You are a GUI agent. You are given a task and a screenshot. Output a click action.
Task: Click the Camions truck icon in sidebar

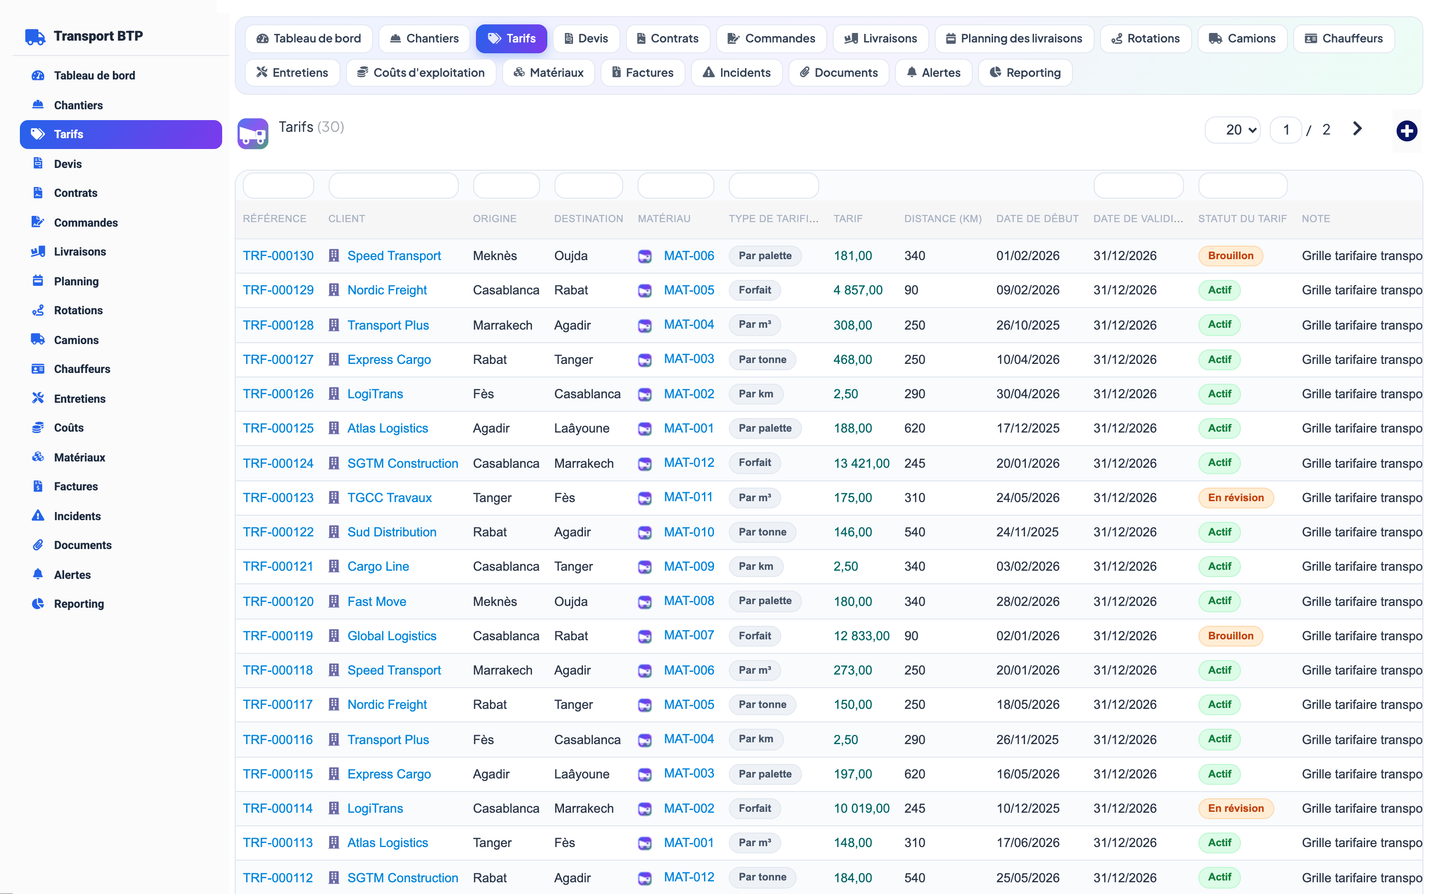(x=38, y=340)
